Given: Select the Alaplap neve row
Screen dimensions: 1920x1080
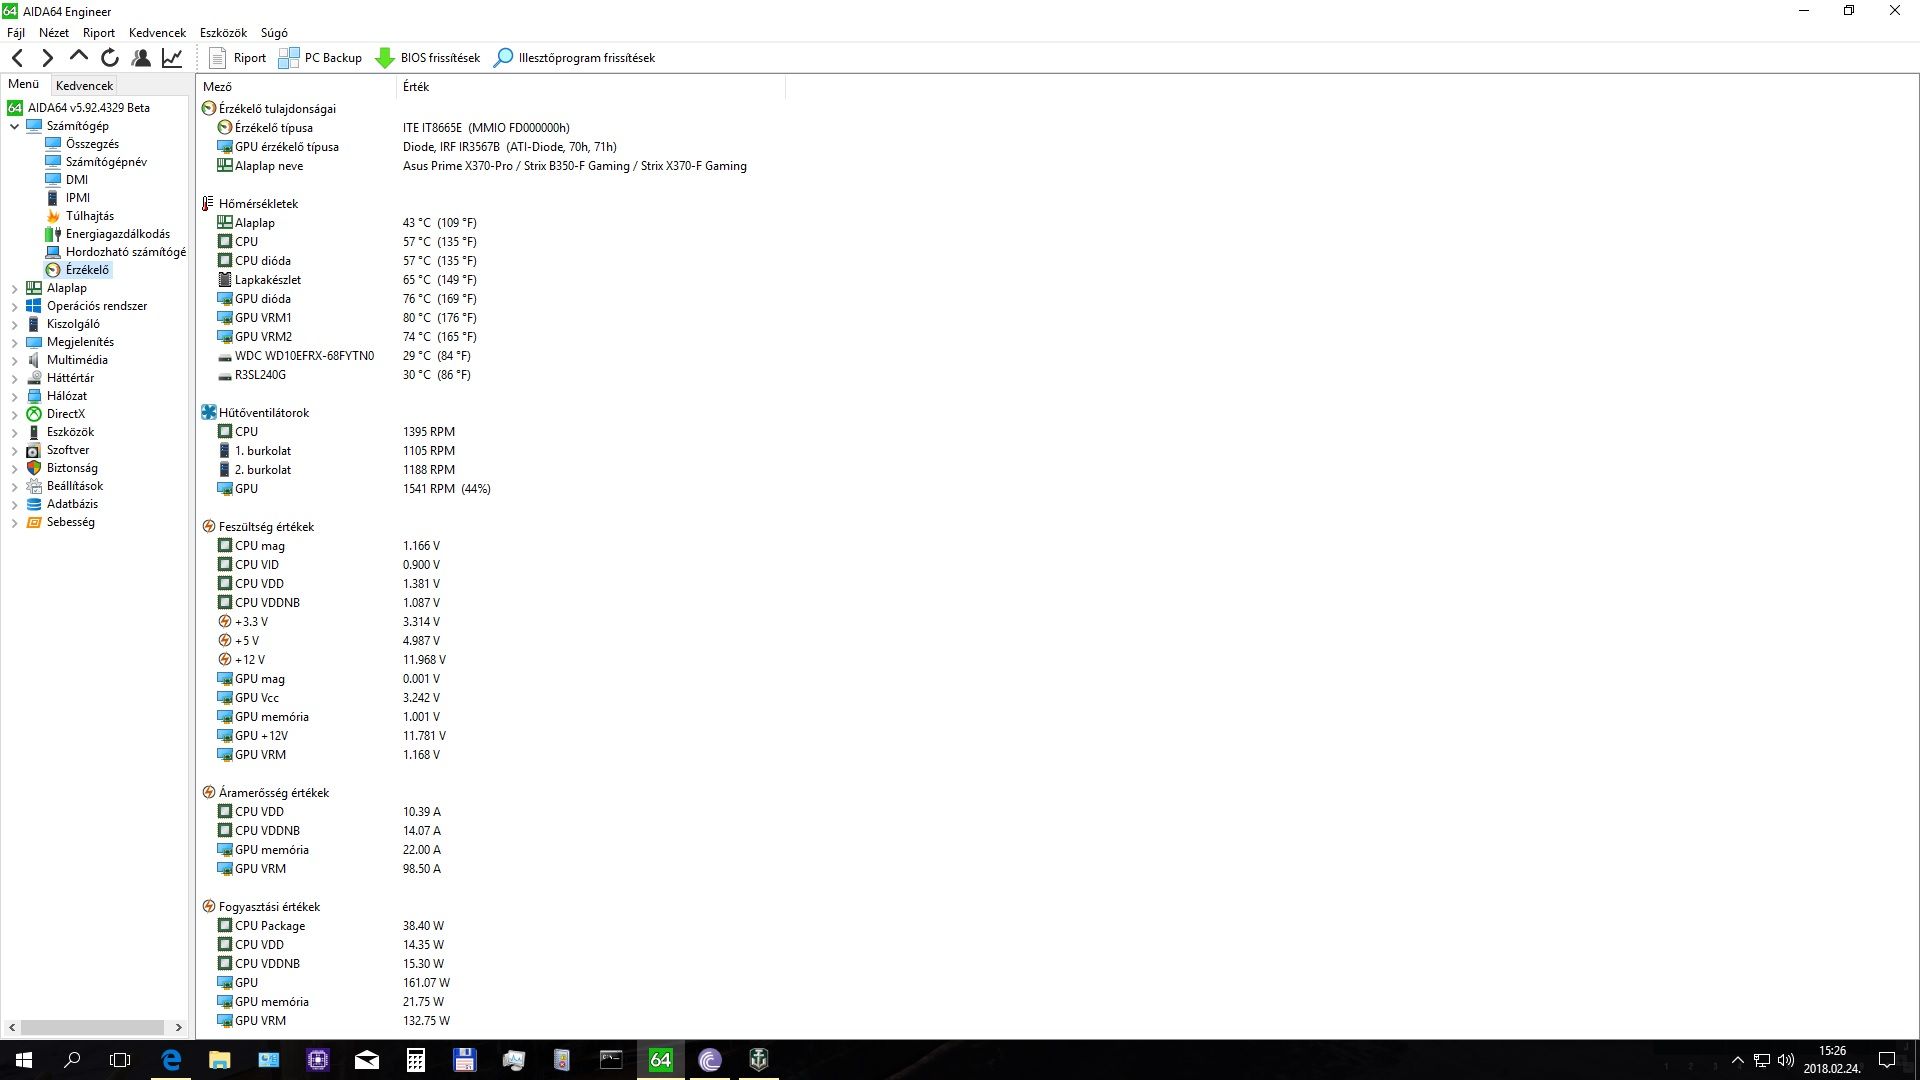Looking at the screenshot, I should [x=482, y=166].
